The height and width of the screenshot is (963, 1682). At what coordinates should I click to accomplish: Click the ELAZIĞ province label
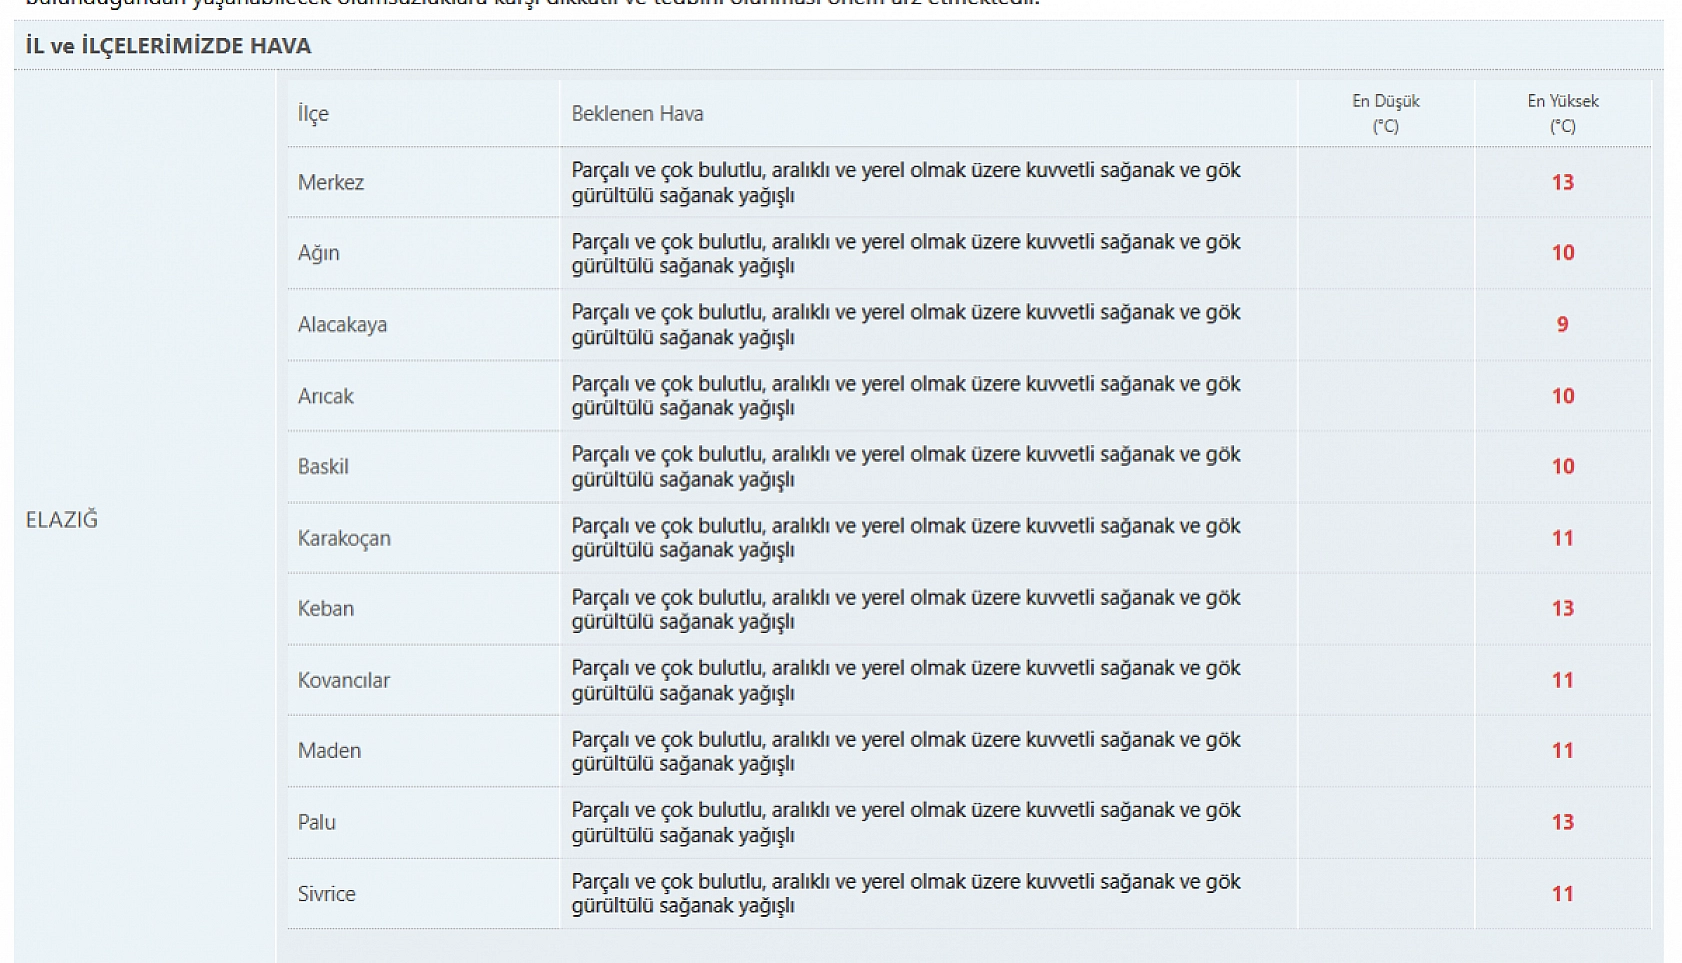62,520
